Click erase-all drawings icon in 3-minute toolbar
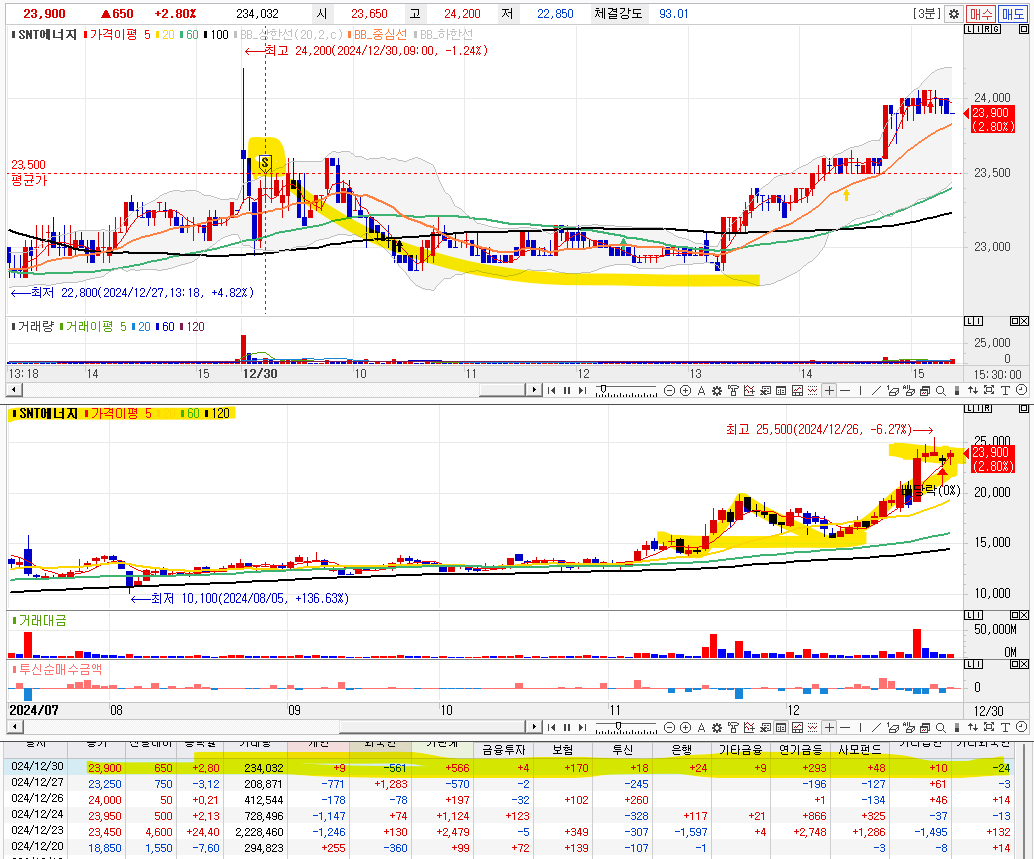Screen dimensions: 1034x859 pyautogui.click(x=909, y=390)
